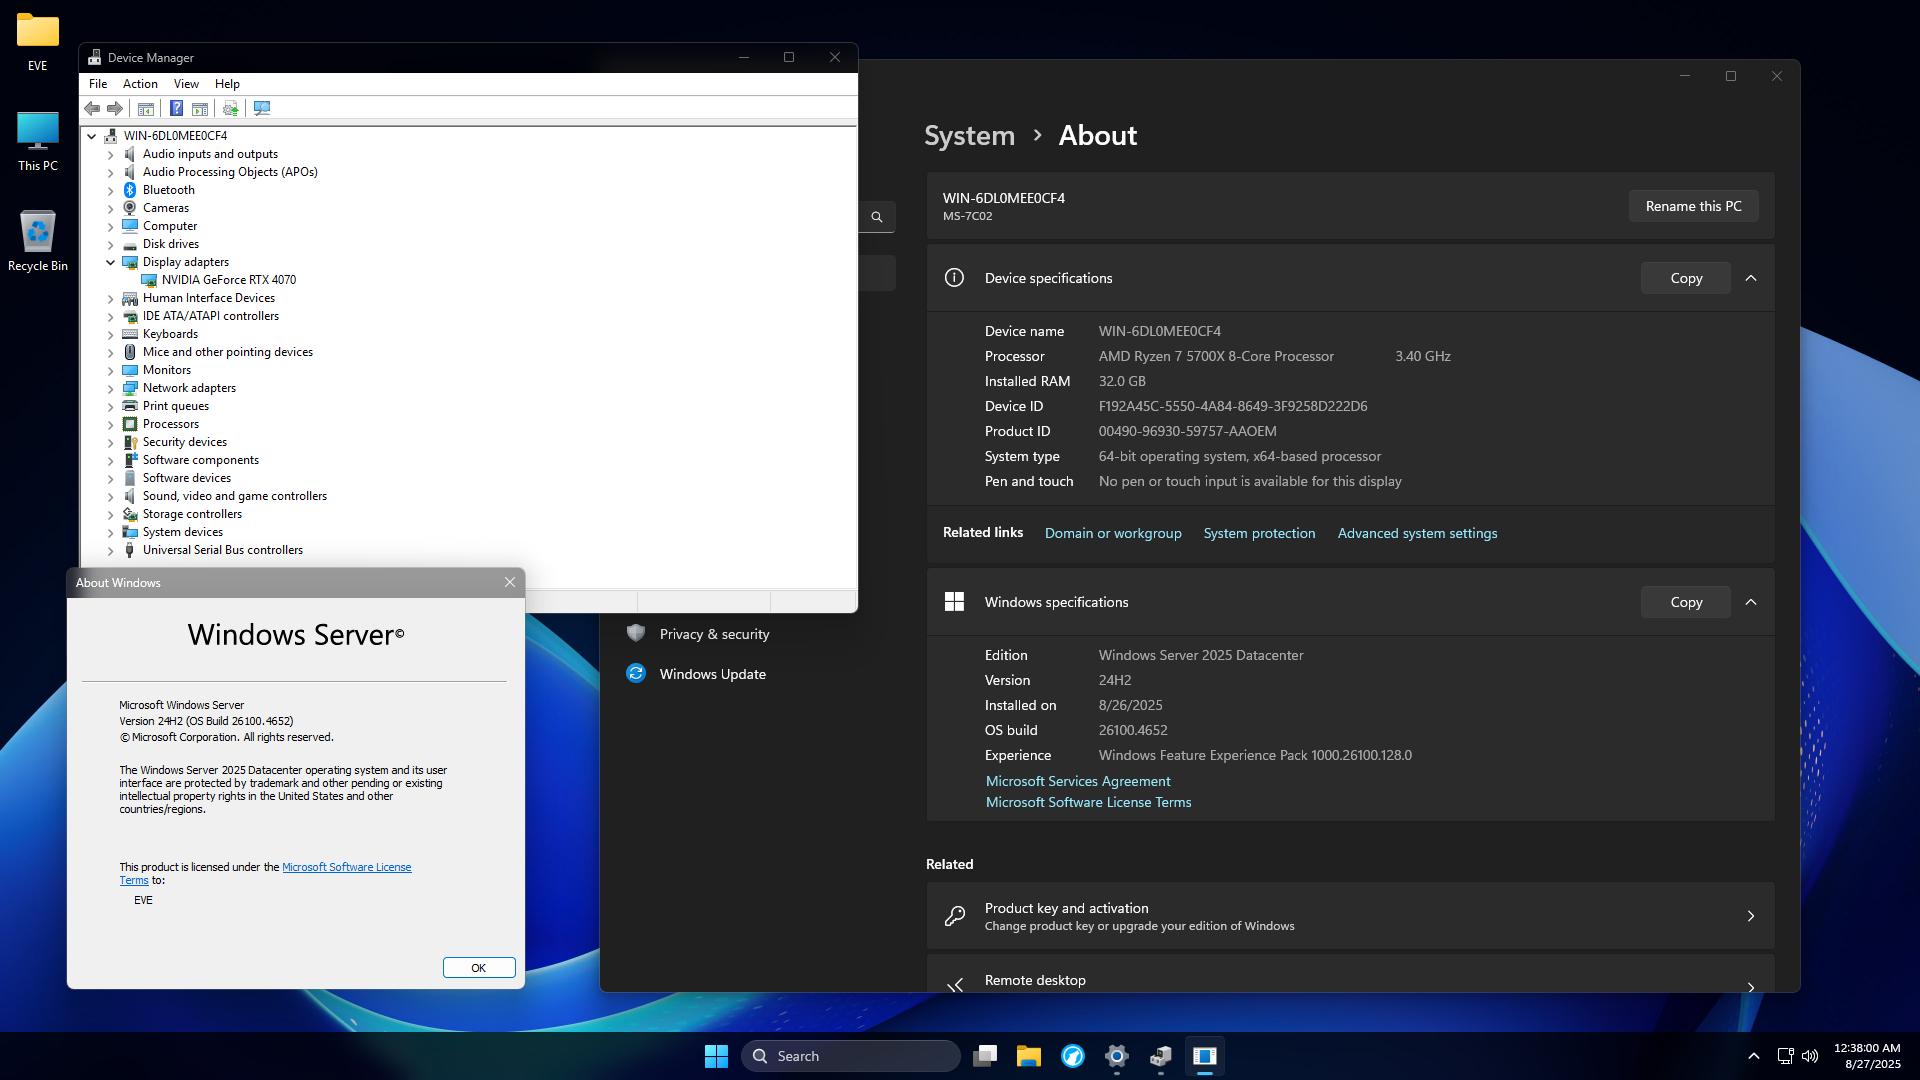The height and width of the screenshot is (1080, 1920).
Task: Toggle Show/Hide Console Tree toolbar icon
Action: [146, 108]
